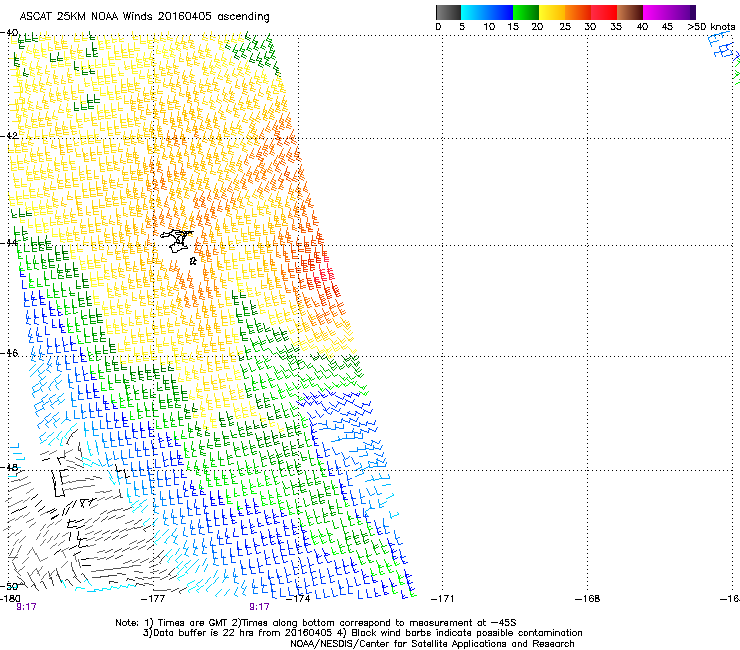The height and width of the screenshot is (650, 740).
Task: Choose the yellow 20-25 knots legend segment
Action: [x=552, y=12]
